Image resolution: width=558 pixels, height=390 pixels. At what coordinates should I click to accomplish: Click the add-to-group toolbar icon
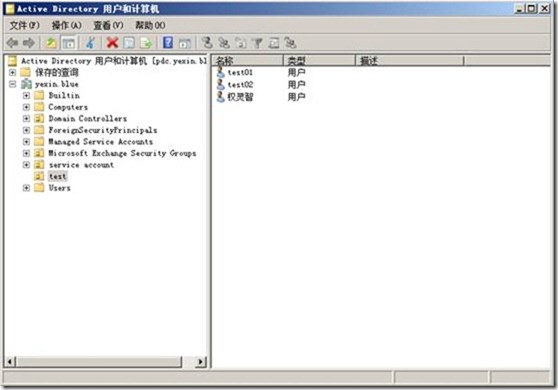pos(290,43)
